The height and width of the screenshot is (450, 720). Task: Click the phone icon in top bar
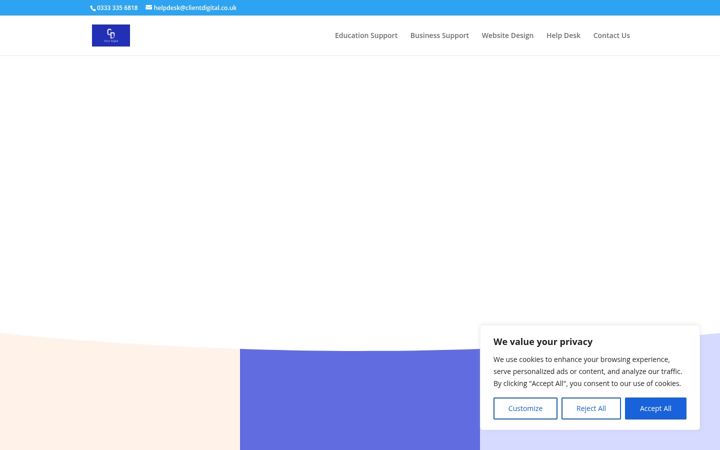(x=93, y=8)
